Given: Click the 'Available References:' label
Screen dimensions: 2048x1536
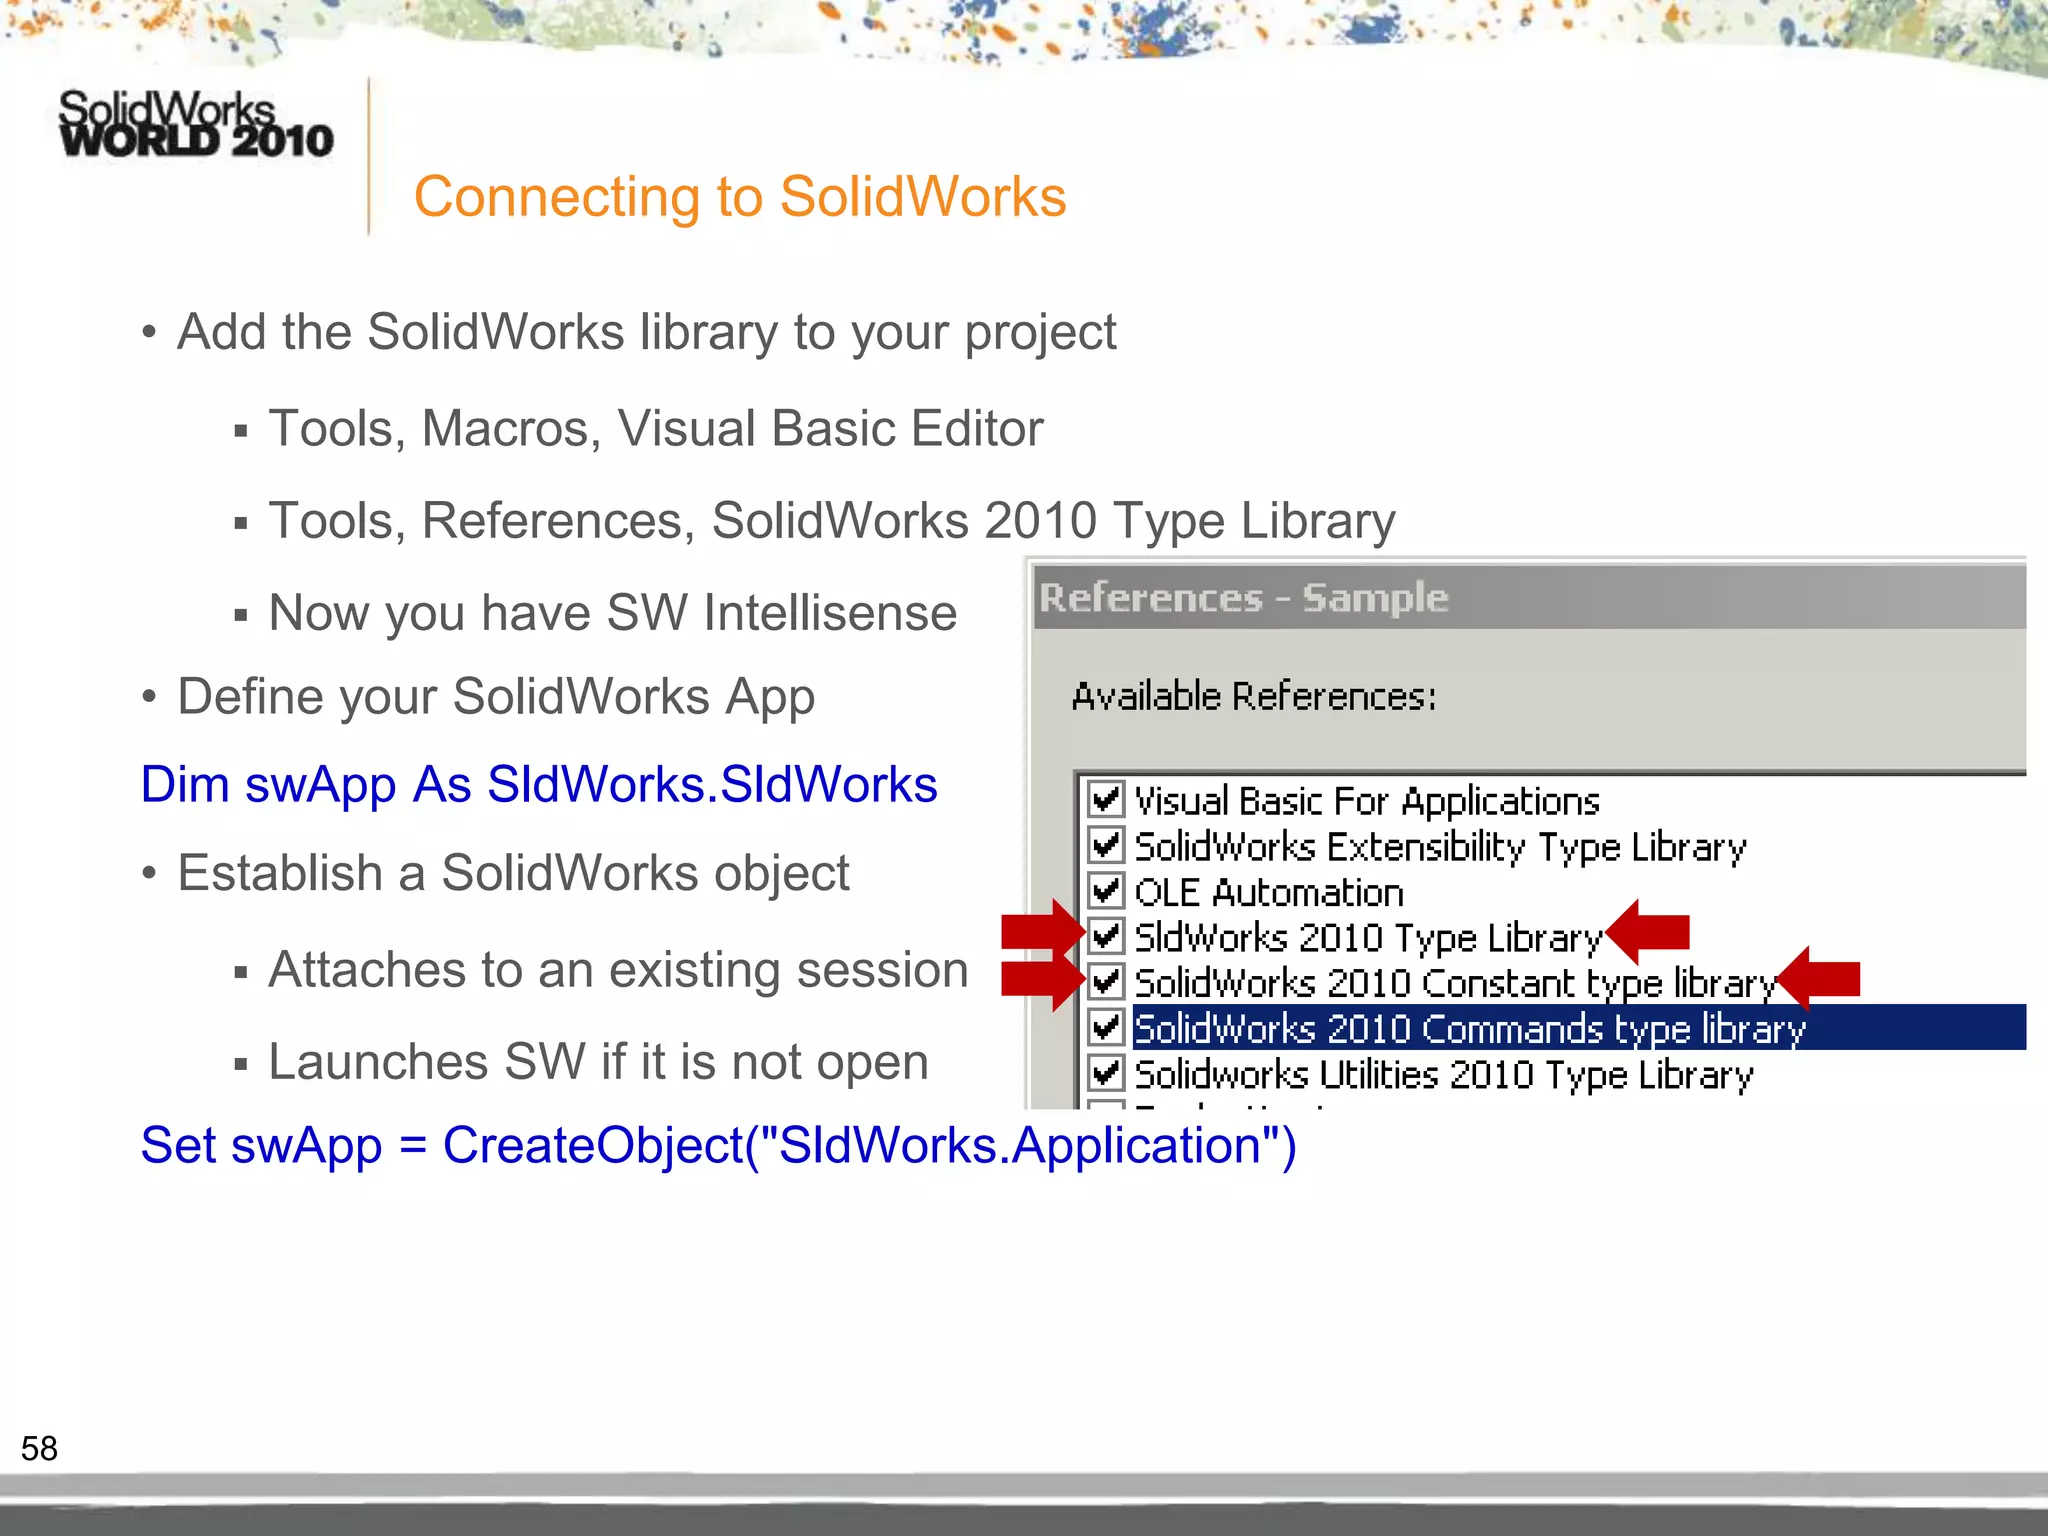Looking at the screenshot, I should tap(1254, 696).
